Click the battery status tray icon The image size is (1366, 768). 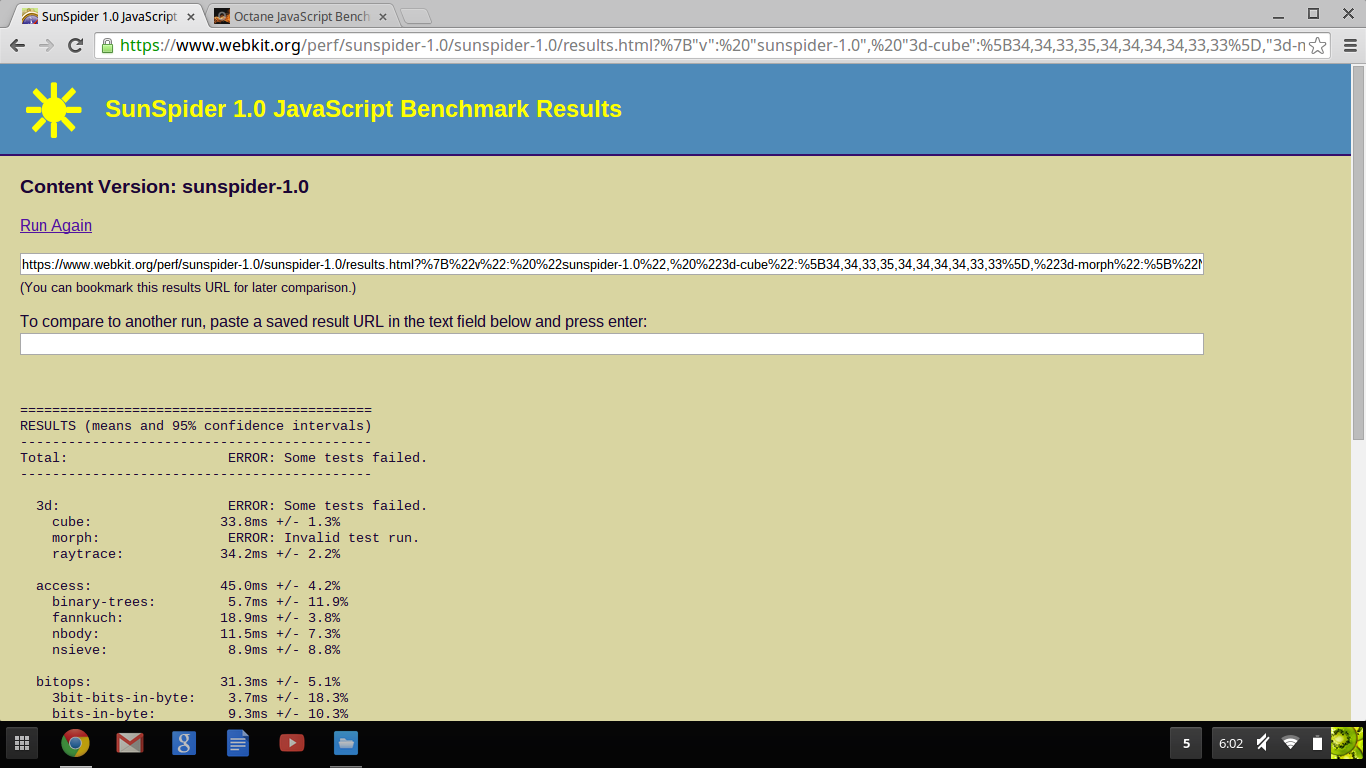1317,743
